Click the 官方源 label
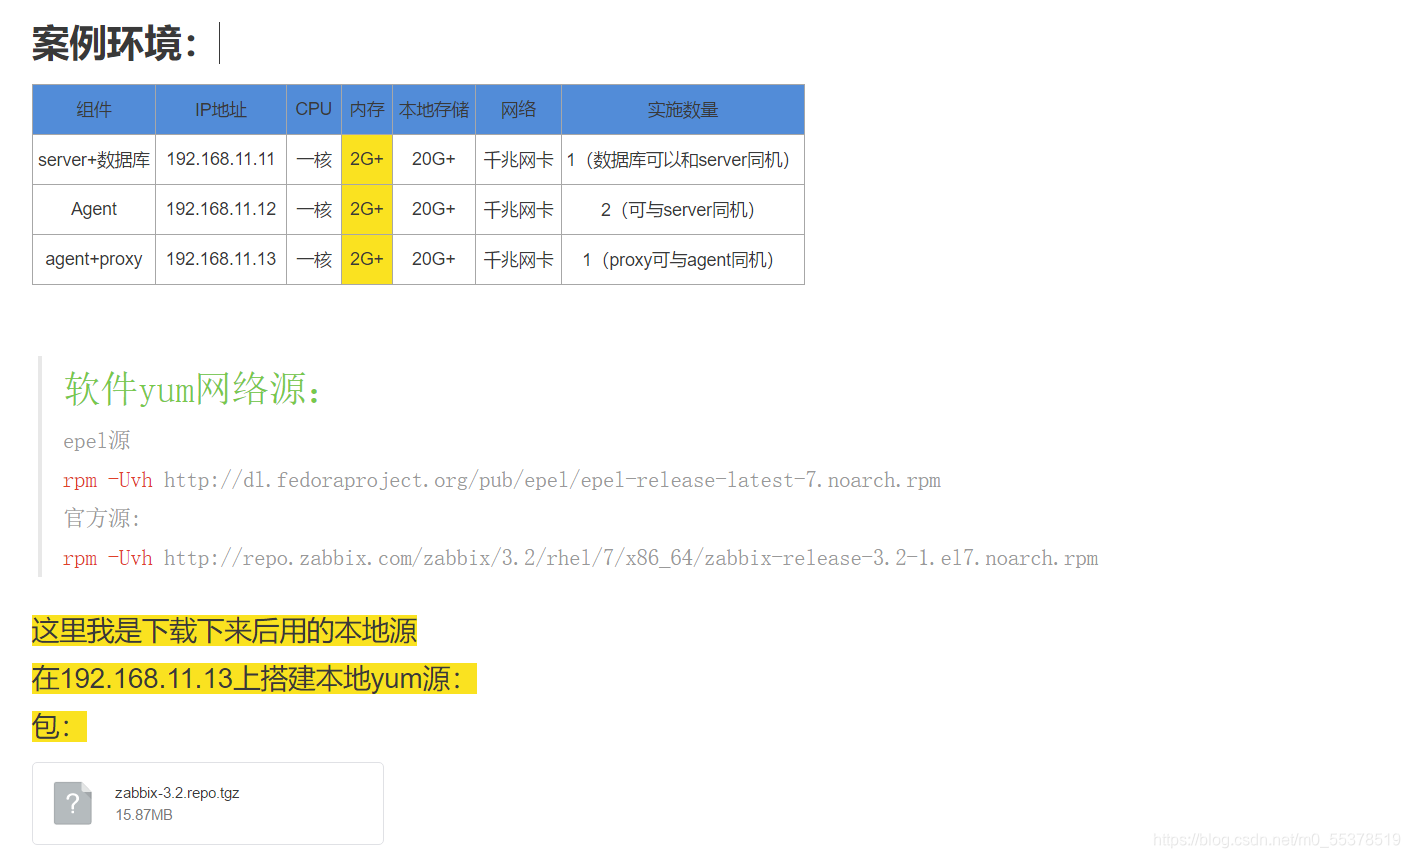This screenshot has height=858, width=1410. click(102, 519)
